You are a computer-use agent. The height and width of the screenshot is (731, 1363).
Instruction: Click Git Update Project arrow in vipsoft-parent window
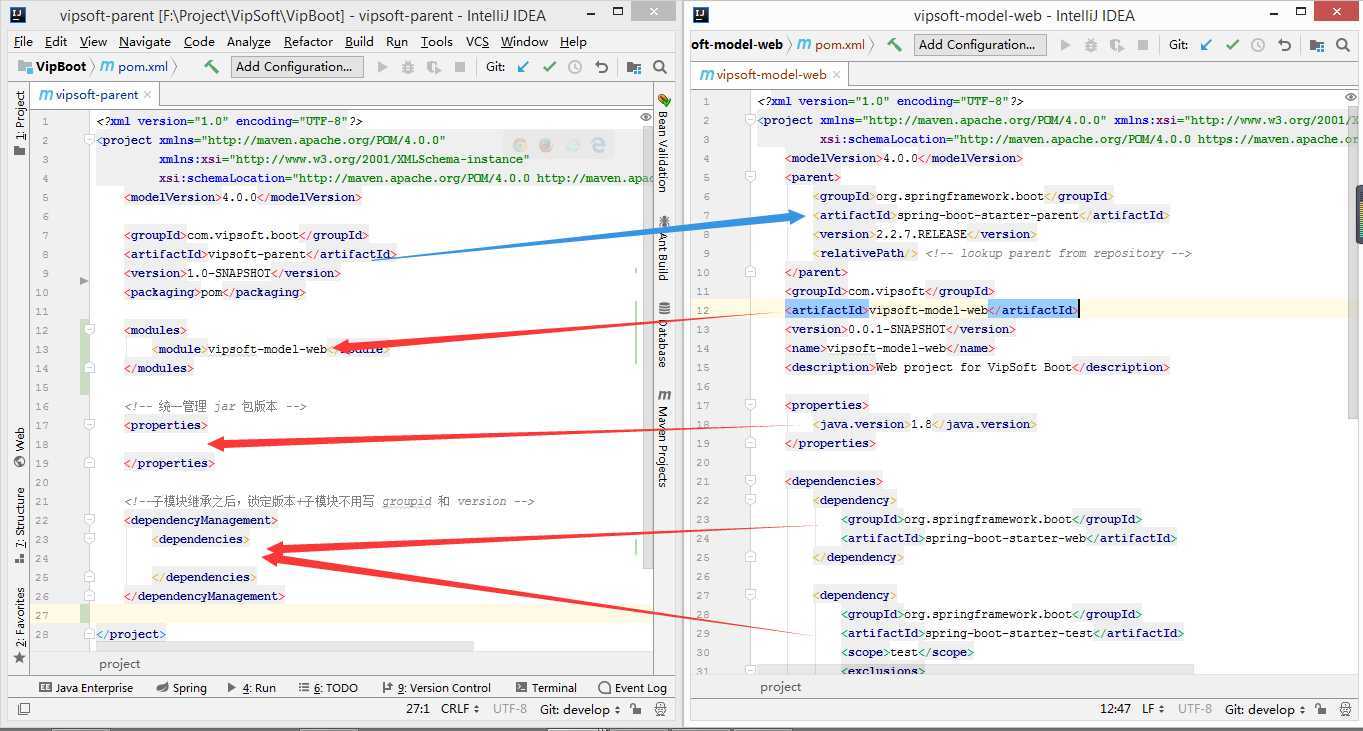pyautogui.click(x=523, y=67)
